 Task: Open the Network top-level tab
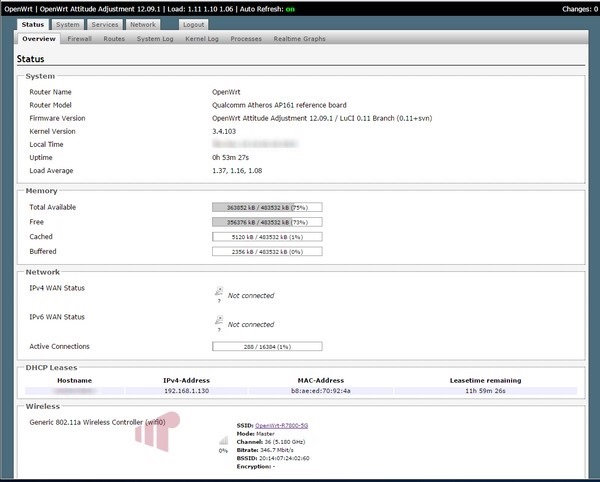pos(143,24)
